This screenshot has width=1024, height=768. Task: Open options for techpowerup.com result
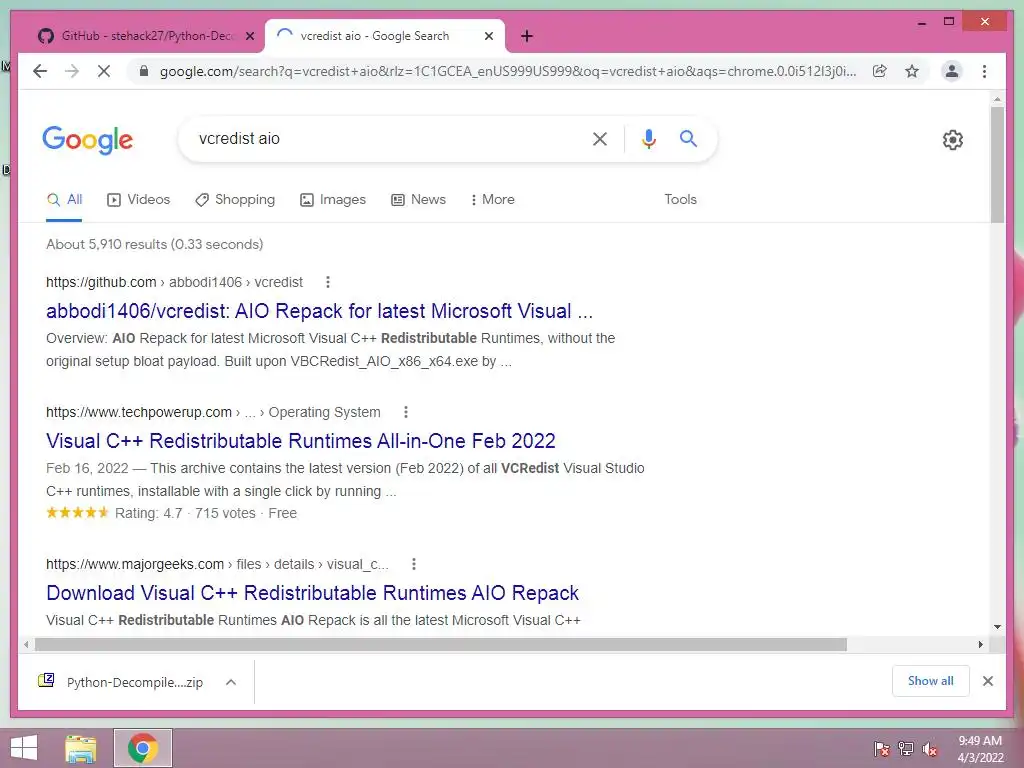406,412
